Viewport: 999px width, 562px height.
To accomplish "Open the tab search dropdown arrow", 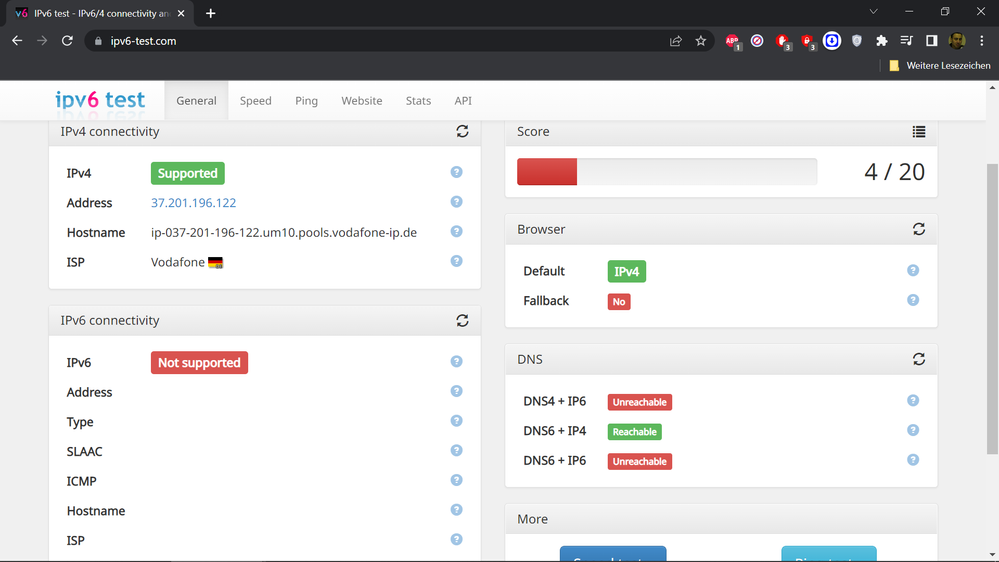I will click(x=873, y=12).
